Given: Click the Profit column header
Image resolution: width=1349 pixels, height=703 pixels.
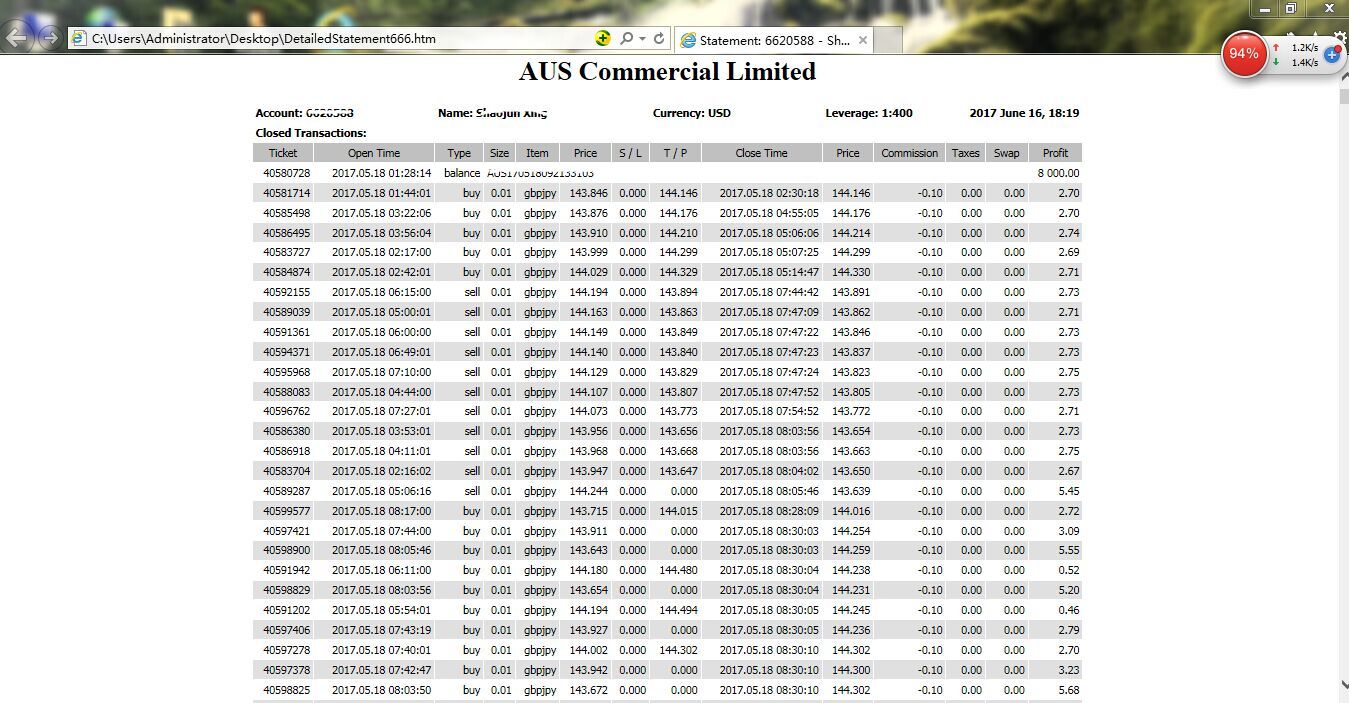Looking at the screenshot, I should tap(1055, 153).
